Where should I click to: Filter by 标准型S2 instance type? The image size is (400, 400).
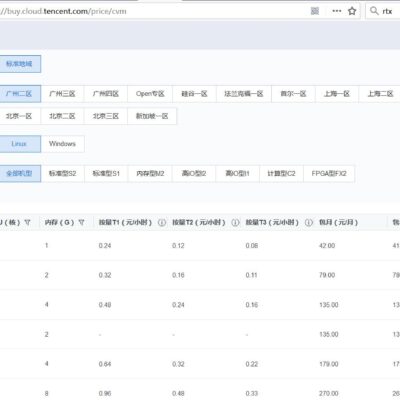point(62,173)
